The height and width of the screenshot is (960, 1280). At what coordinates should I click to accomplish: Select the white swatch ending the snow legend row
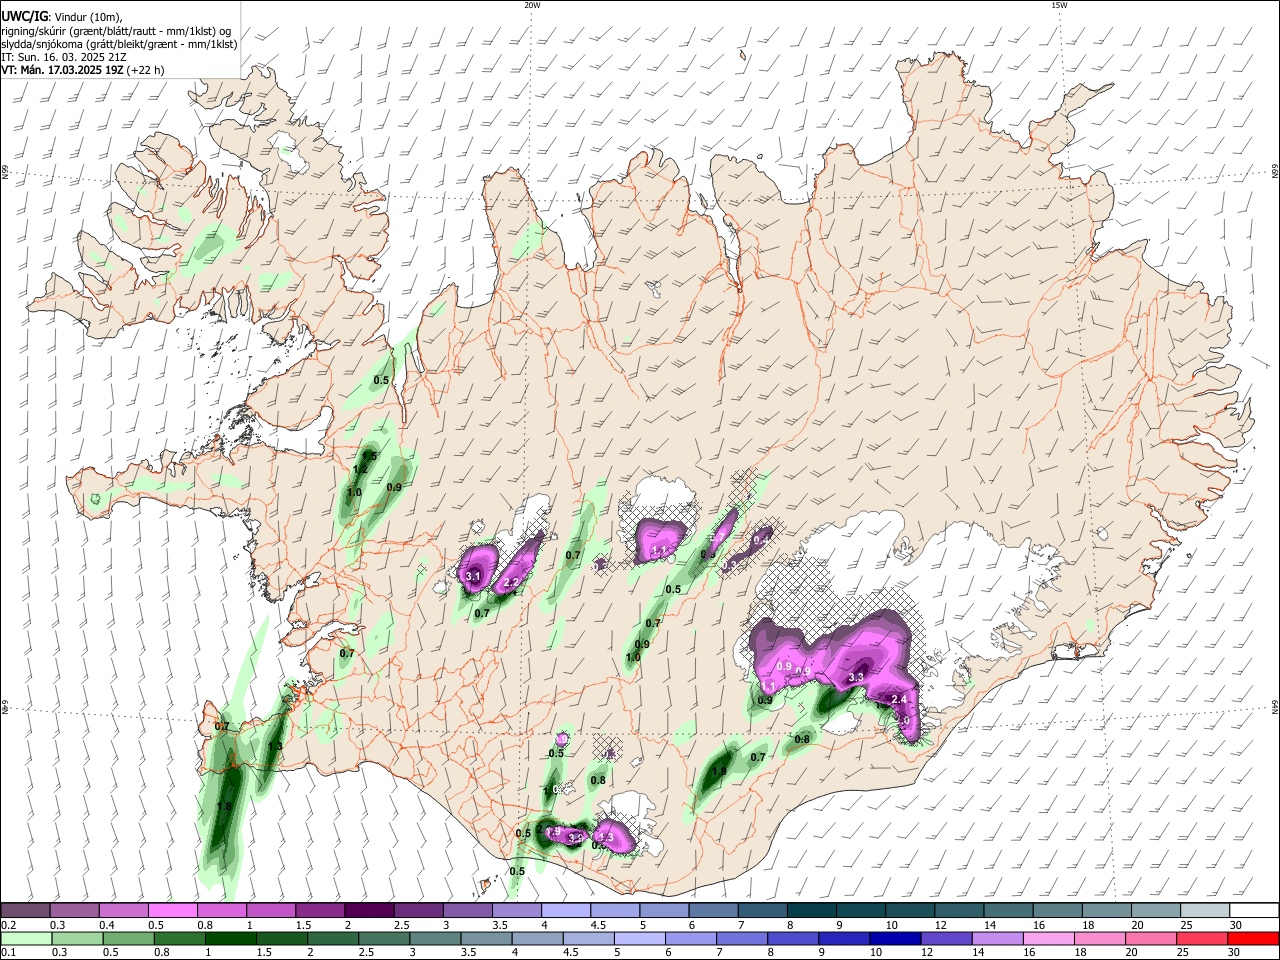1254,911
